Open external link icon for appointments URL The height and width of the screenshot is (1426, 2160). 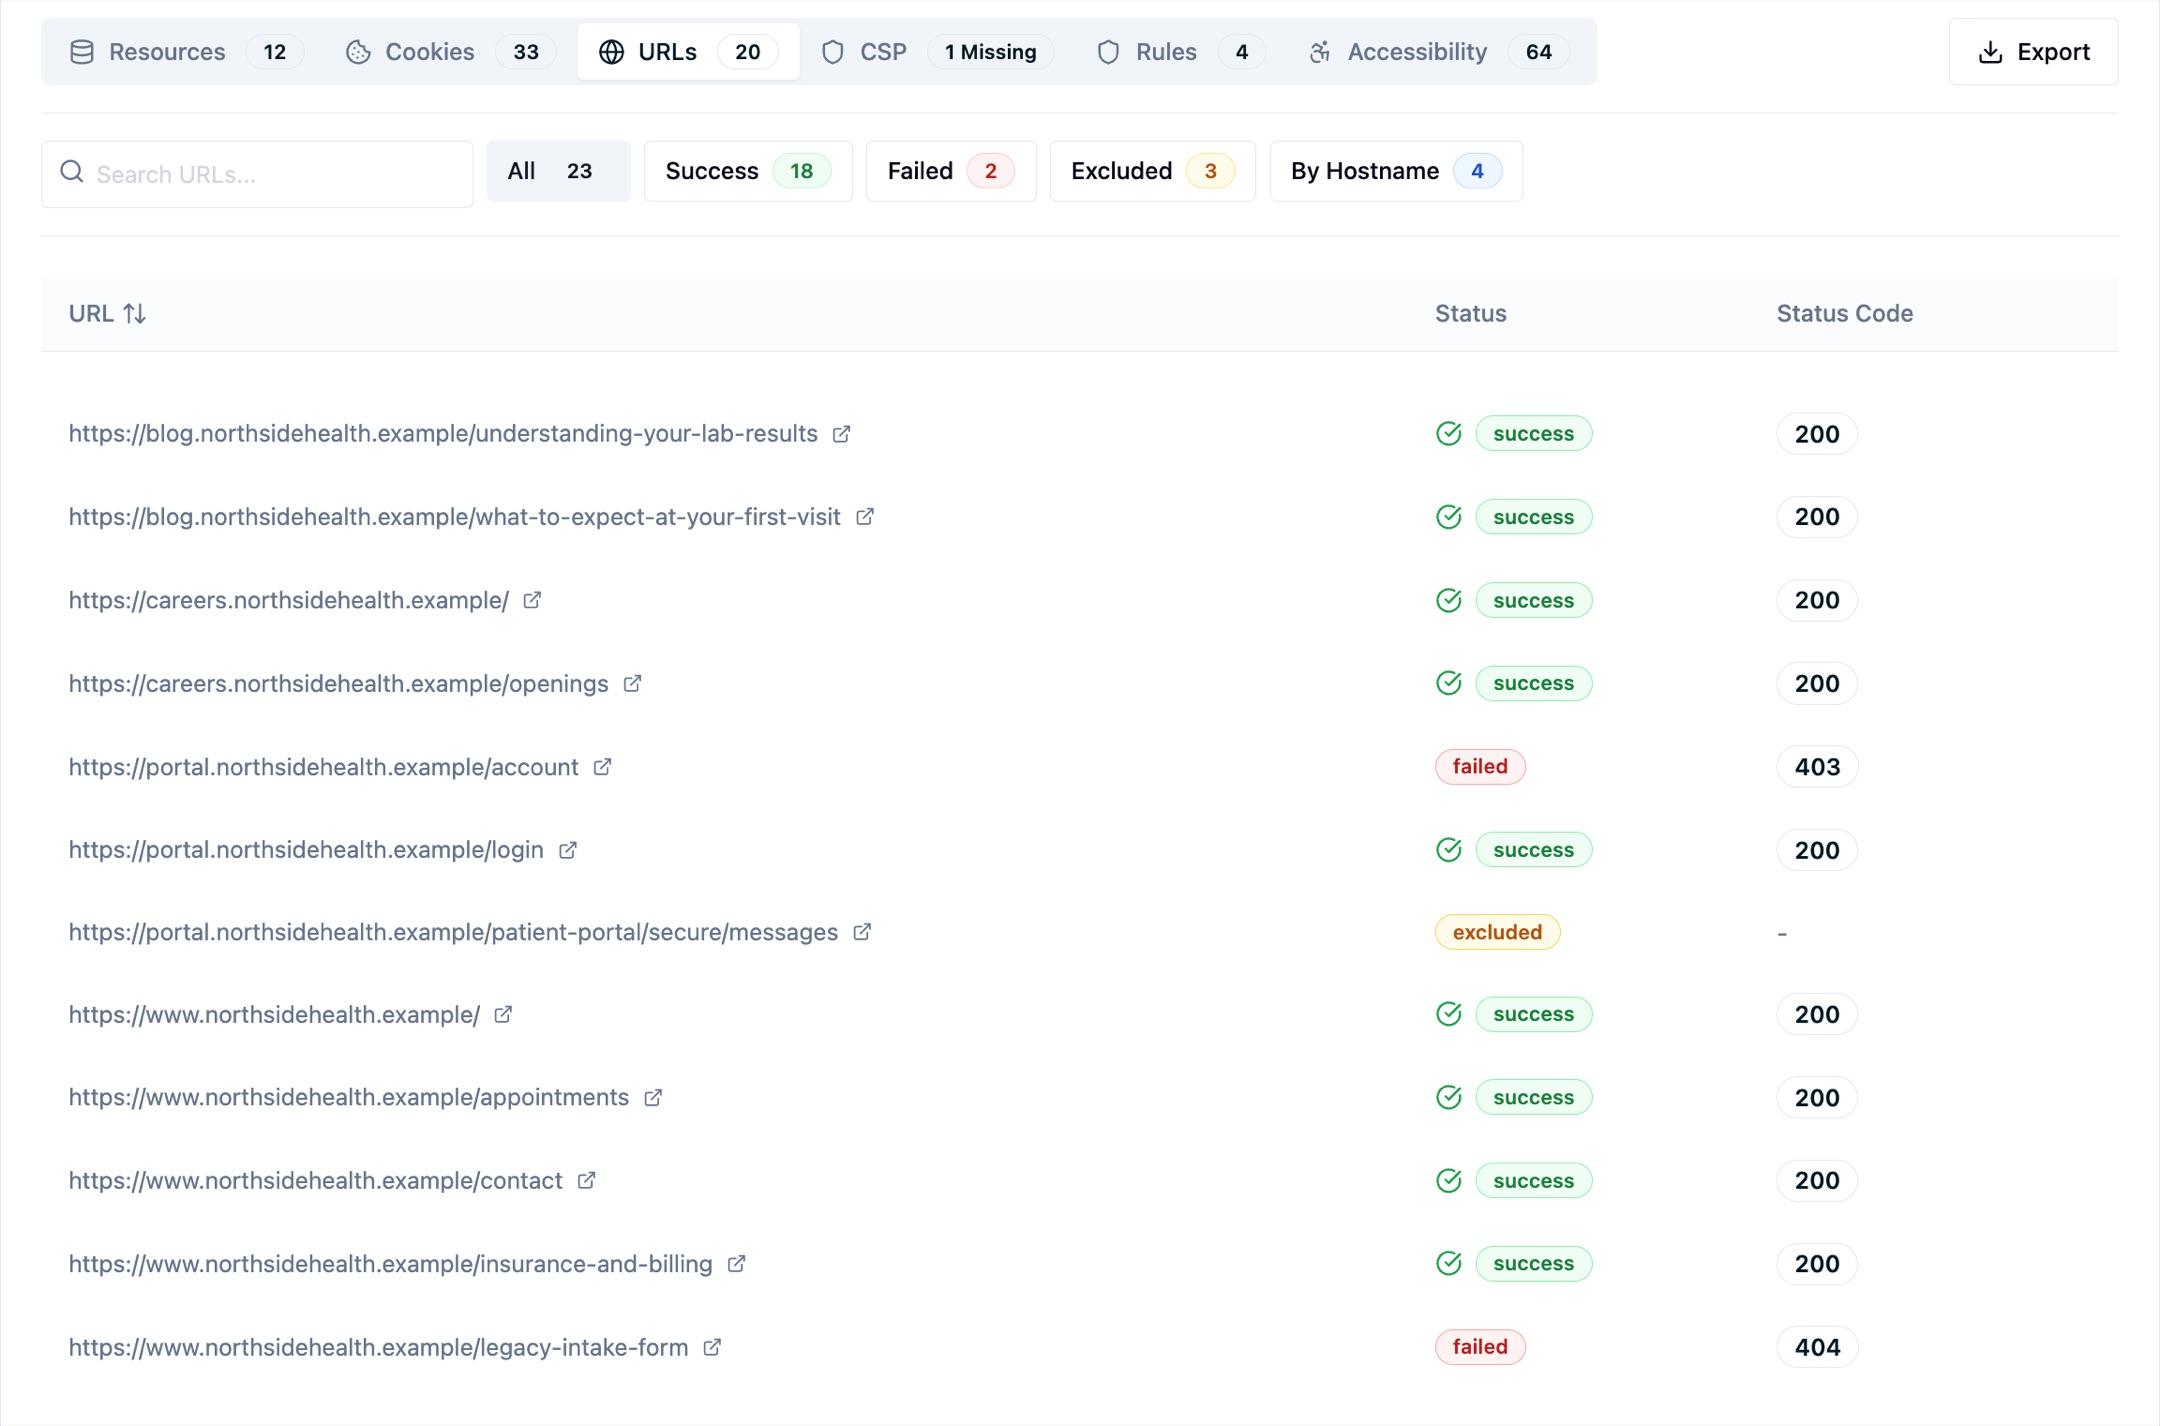[652, 1098]
